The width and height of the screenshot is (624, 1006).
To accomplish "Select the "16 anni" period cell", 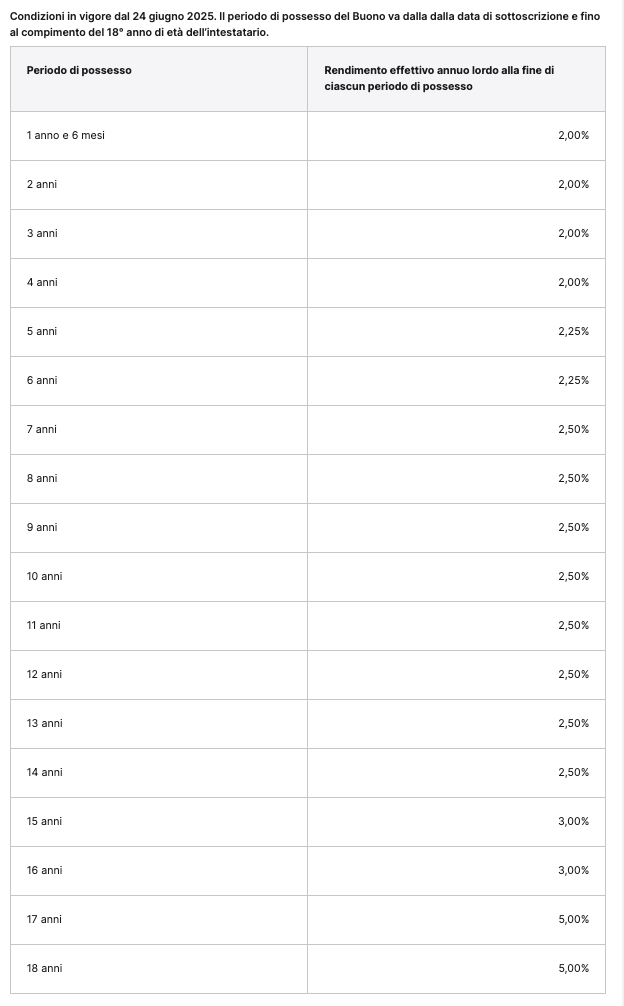I will (x=44, y=870).
